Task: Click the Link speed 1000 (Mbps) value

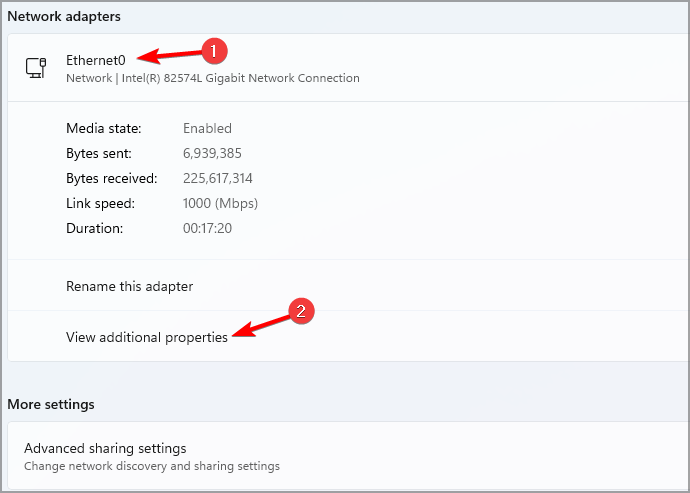Action: point(220,203)
